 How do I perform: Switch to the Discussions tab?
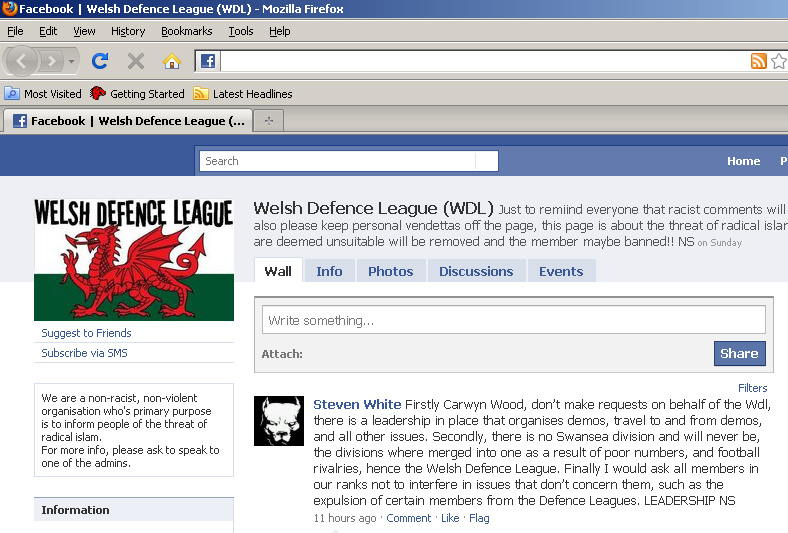click(x=476, y=271)
